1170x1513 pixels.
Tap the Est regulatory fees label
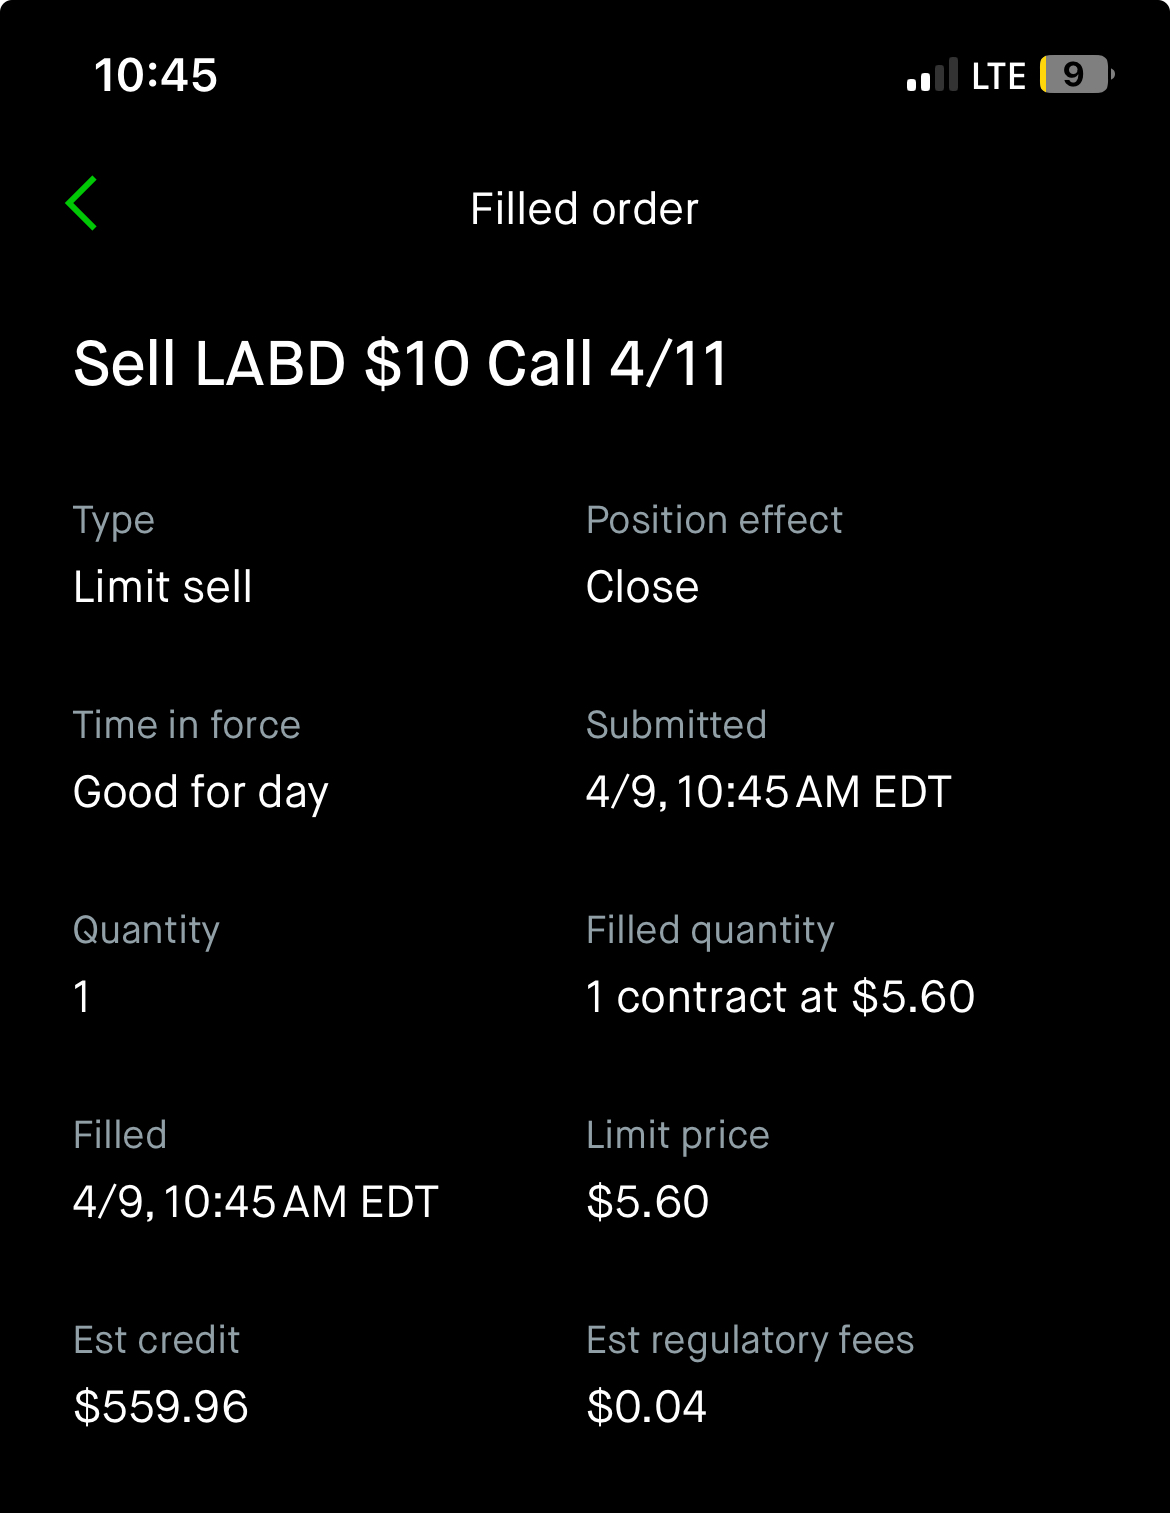point(750,1341)
